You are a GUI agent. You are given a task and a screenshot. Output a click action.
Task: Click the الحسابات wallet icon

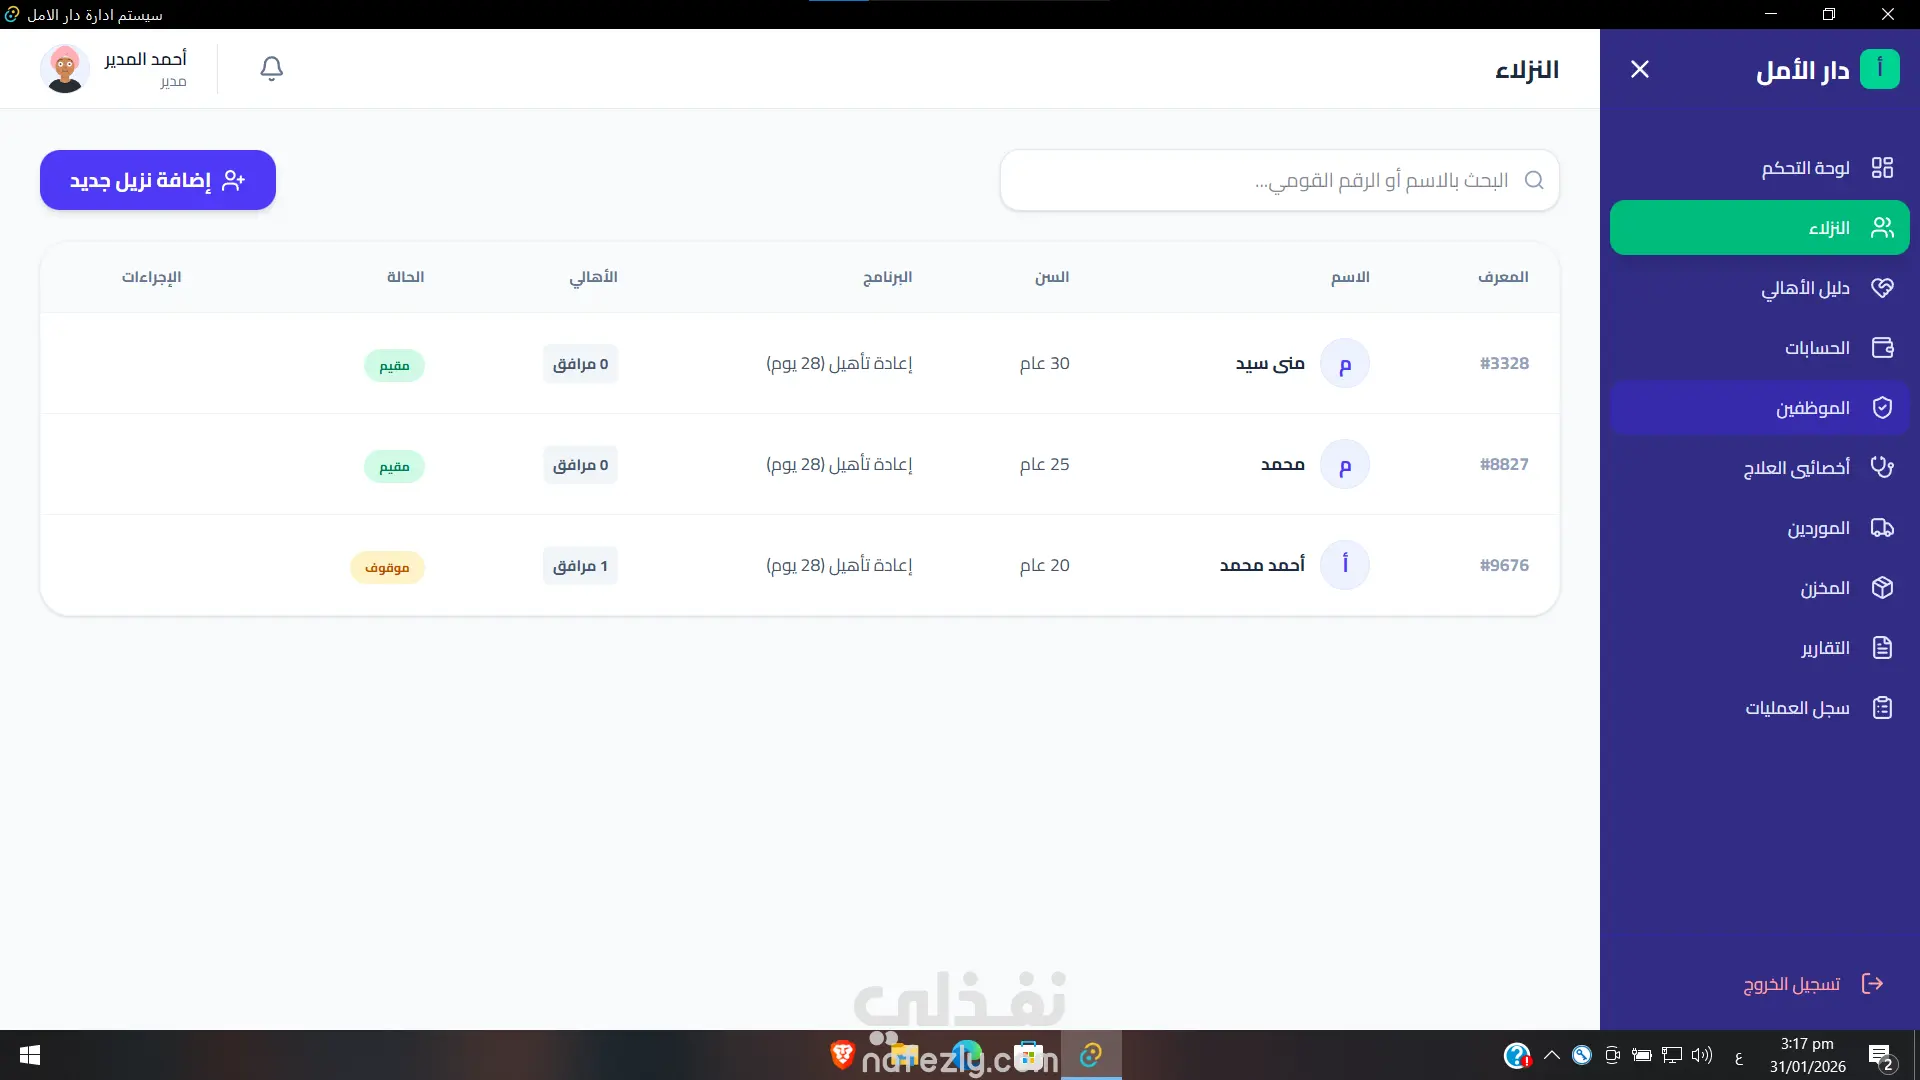[1882, 348]
